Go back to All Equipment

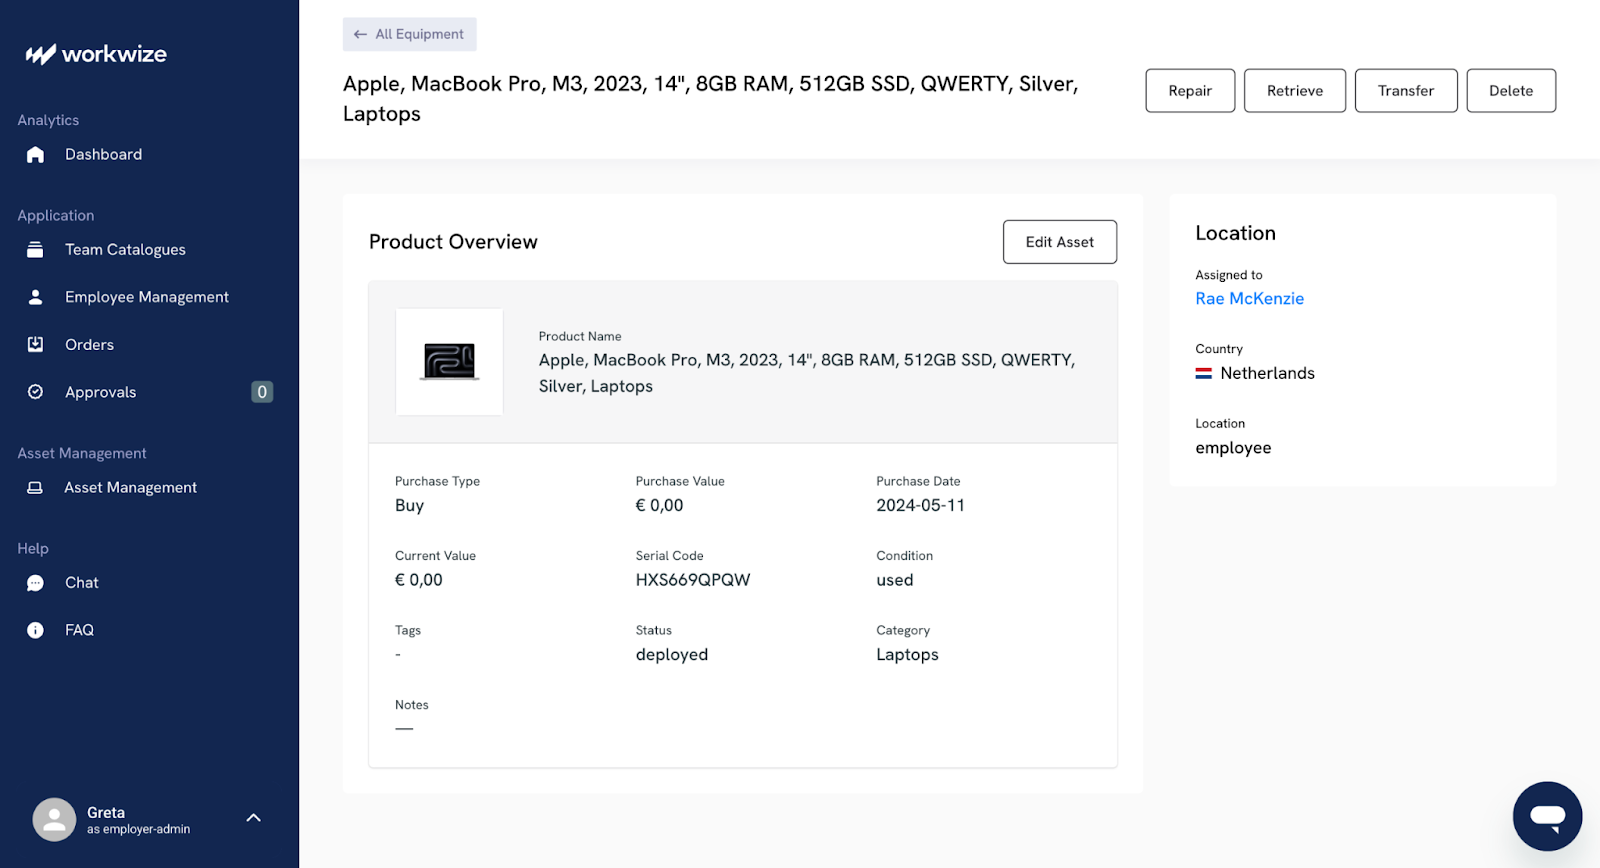(409, 34)
